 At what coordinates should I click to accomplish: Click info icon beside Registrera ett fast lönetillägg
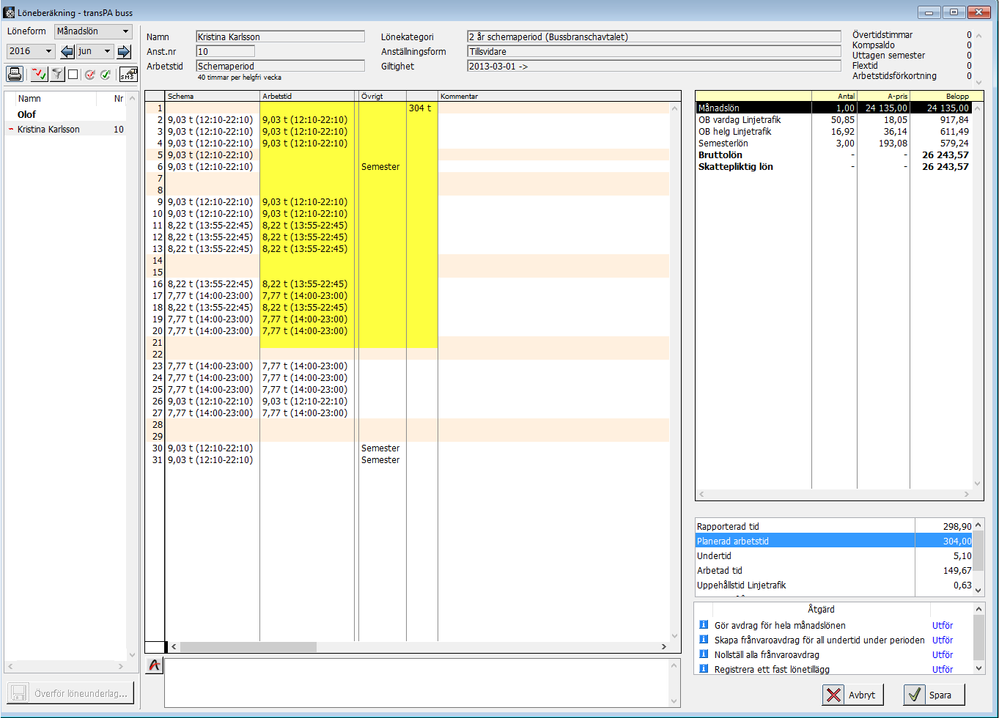(x=703, y=668)
